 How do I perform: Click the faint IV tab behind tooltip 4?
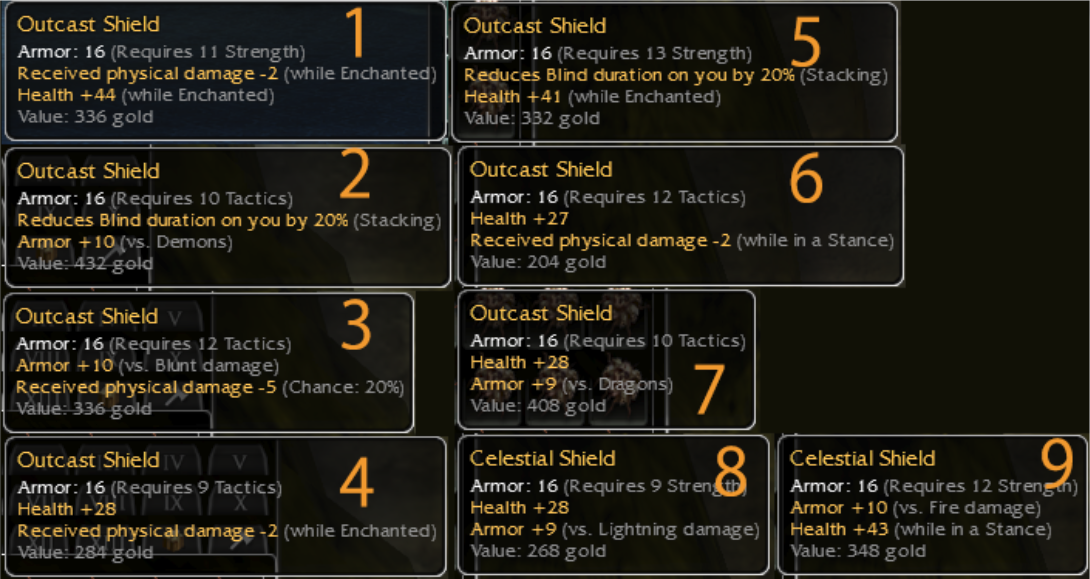pyautogui.click(x=174, y=462)
